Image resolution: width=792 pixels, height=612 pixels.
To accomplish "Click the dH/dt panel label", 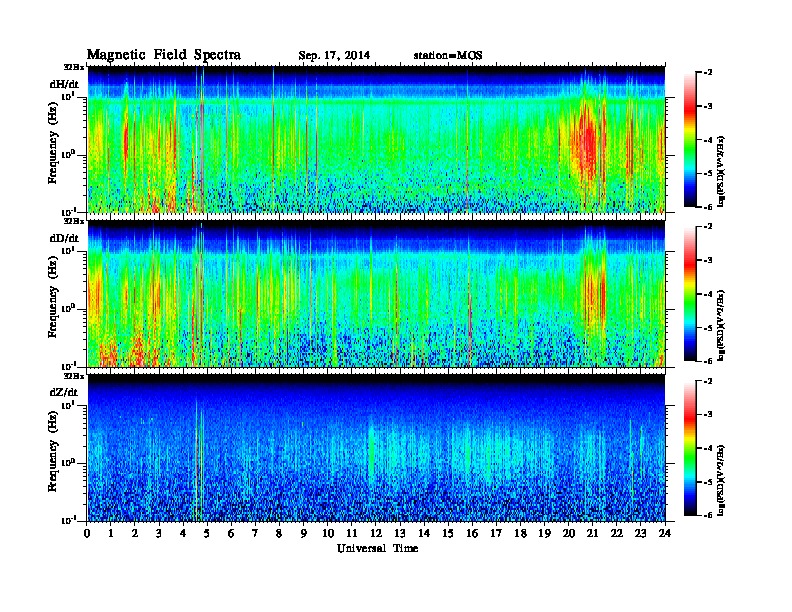I will pos(64,83).
